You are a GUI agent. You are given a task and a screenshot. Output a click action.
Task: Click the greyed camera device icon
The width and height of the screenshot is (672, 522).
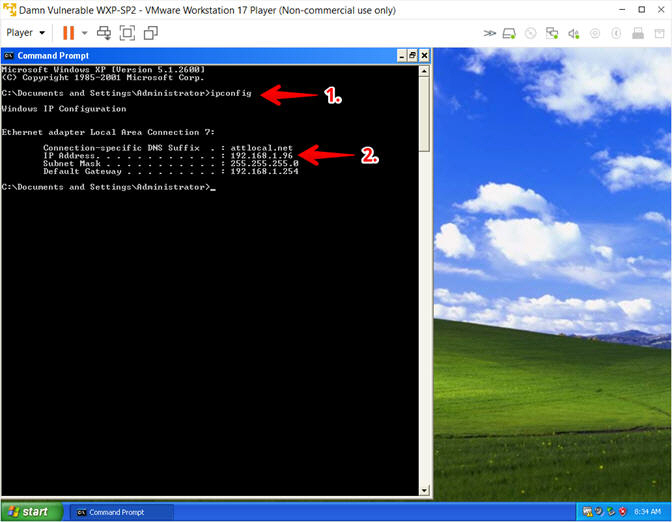coord(595,33)
